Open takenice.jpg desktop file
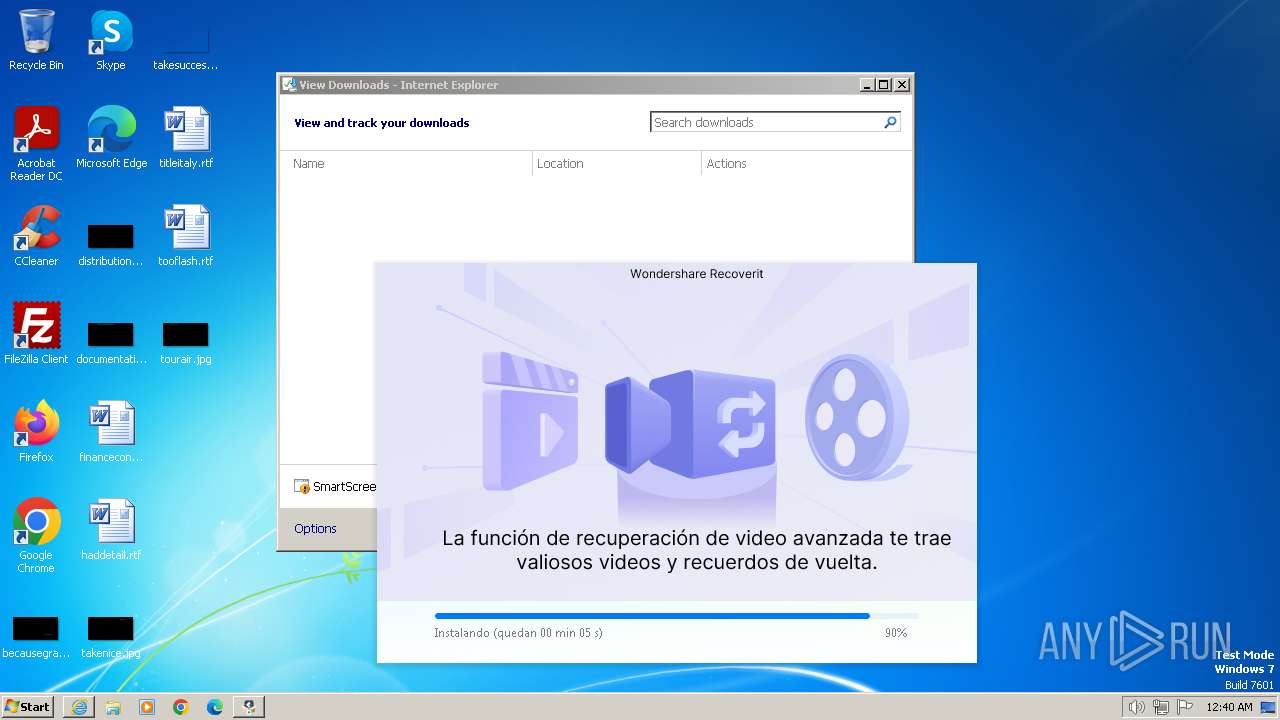The image size is (1280, 720). 111,636
